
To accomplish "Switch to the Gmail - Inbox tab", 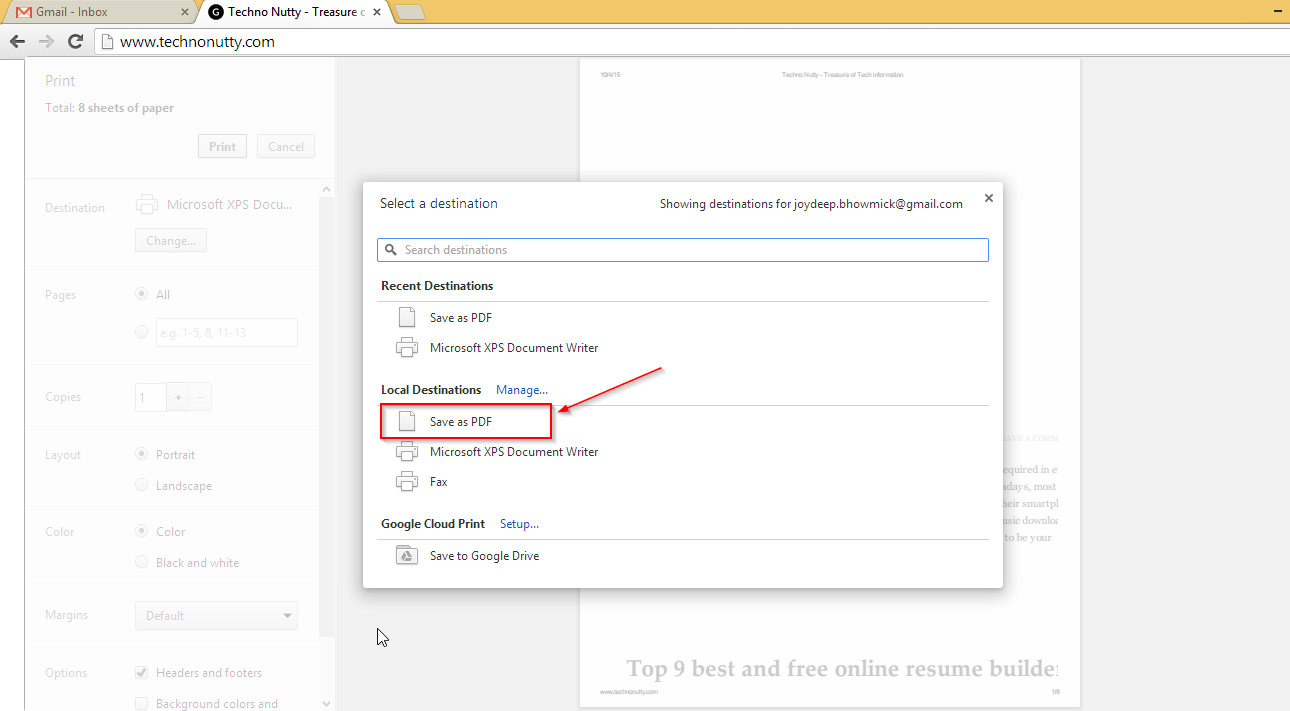I will 100,12.
